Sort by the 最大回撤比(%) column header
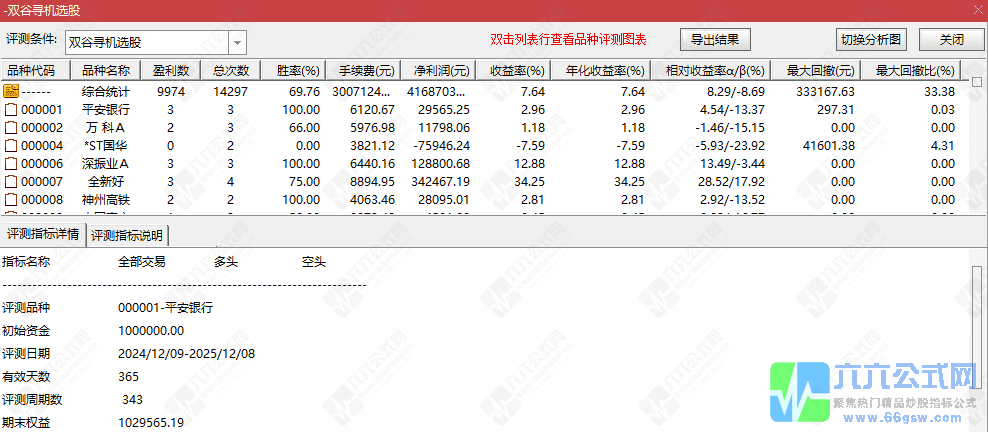This screenshot has width=988, height=432. click(911, 70)
